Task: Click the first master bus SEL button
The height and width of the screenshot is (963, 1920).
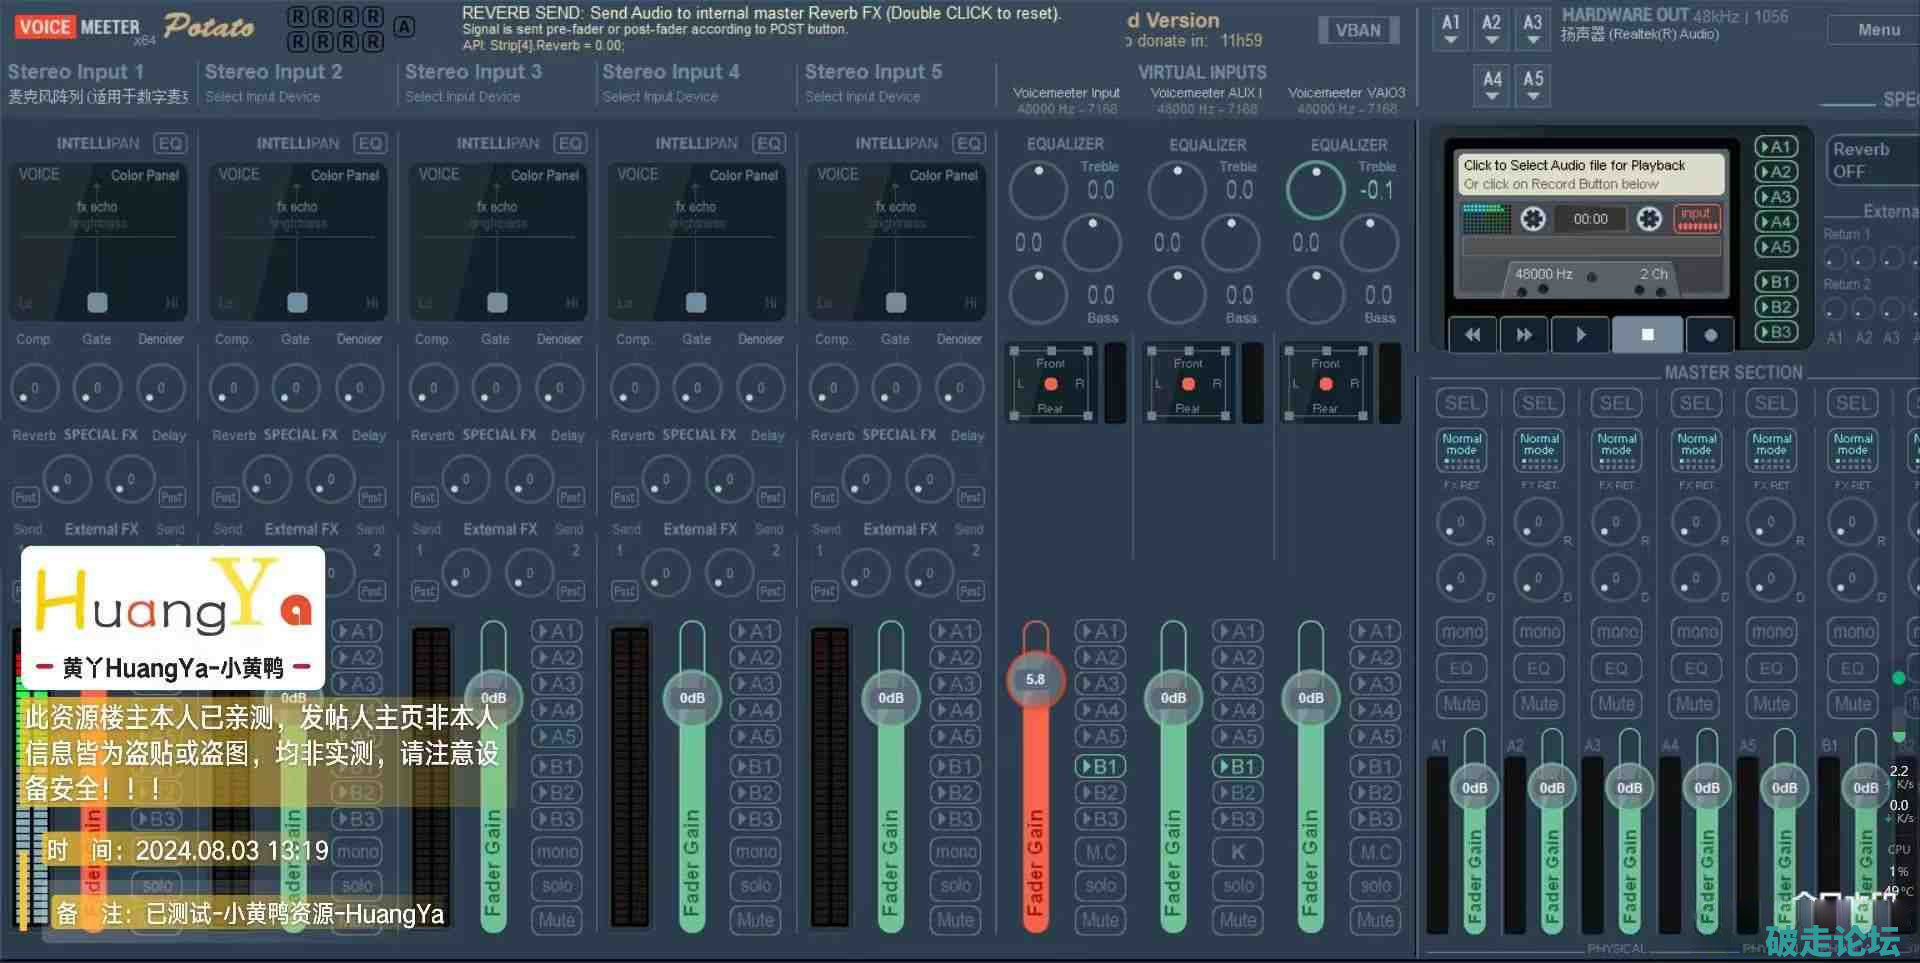Action: click(1461, 404)
